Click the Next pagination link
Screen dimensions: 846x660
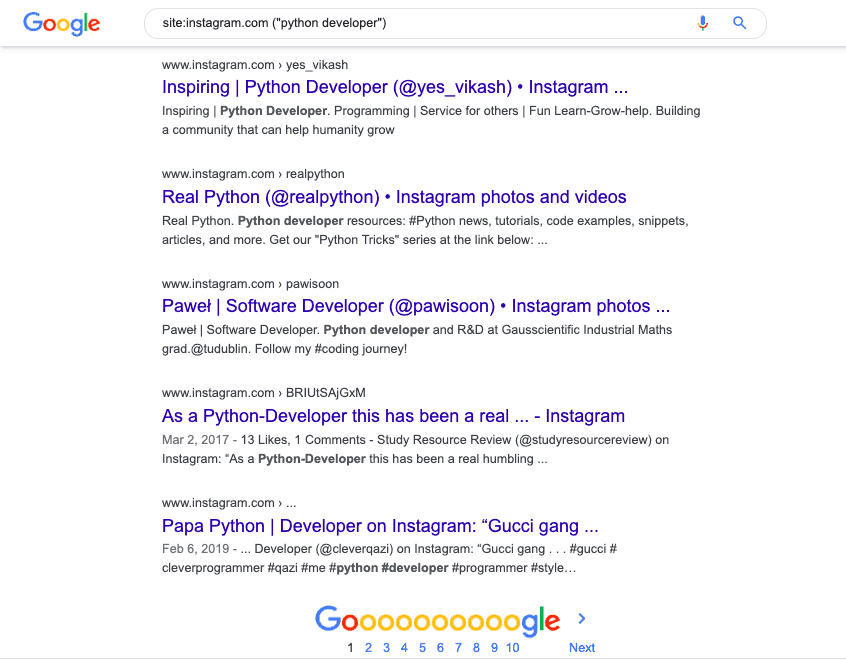582,648
